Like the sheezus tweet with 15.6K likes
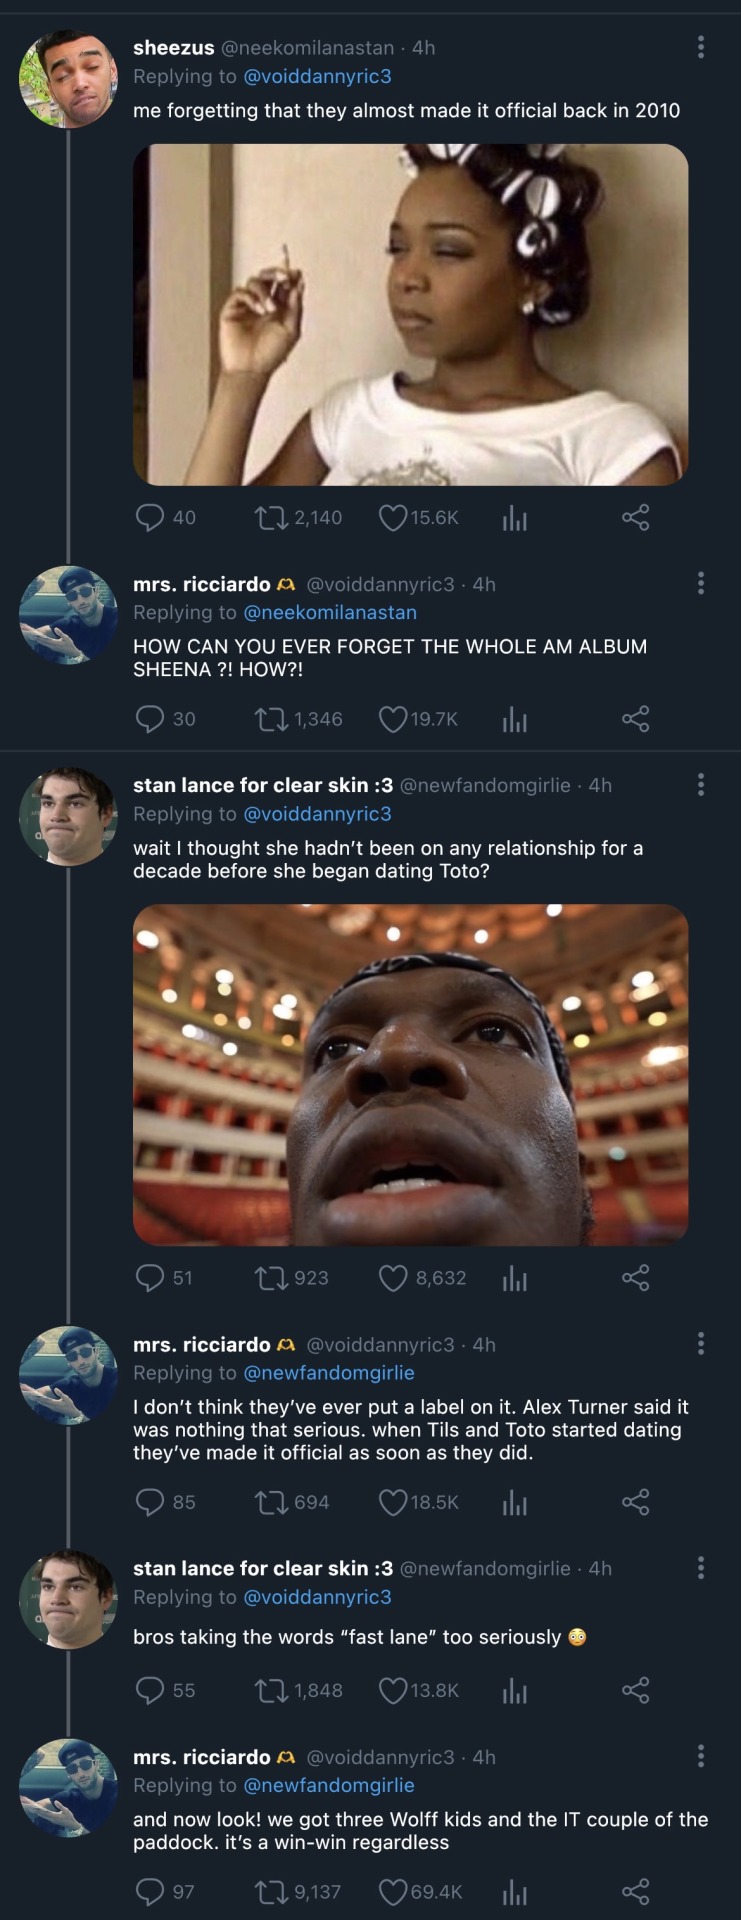Image resolution: width=741 pixels, height=1920 pixels. [393, 518]
